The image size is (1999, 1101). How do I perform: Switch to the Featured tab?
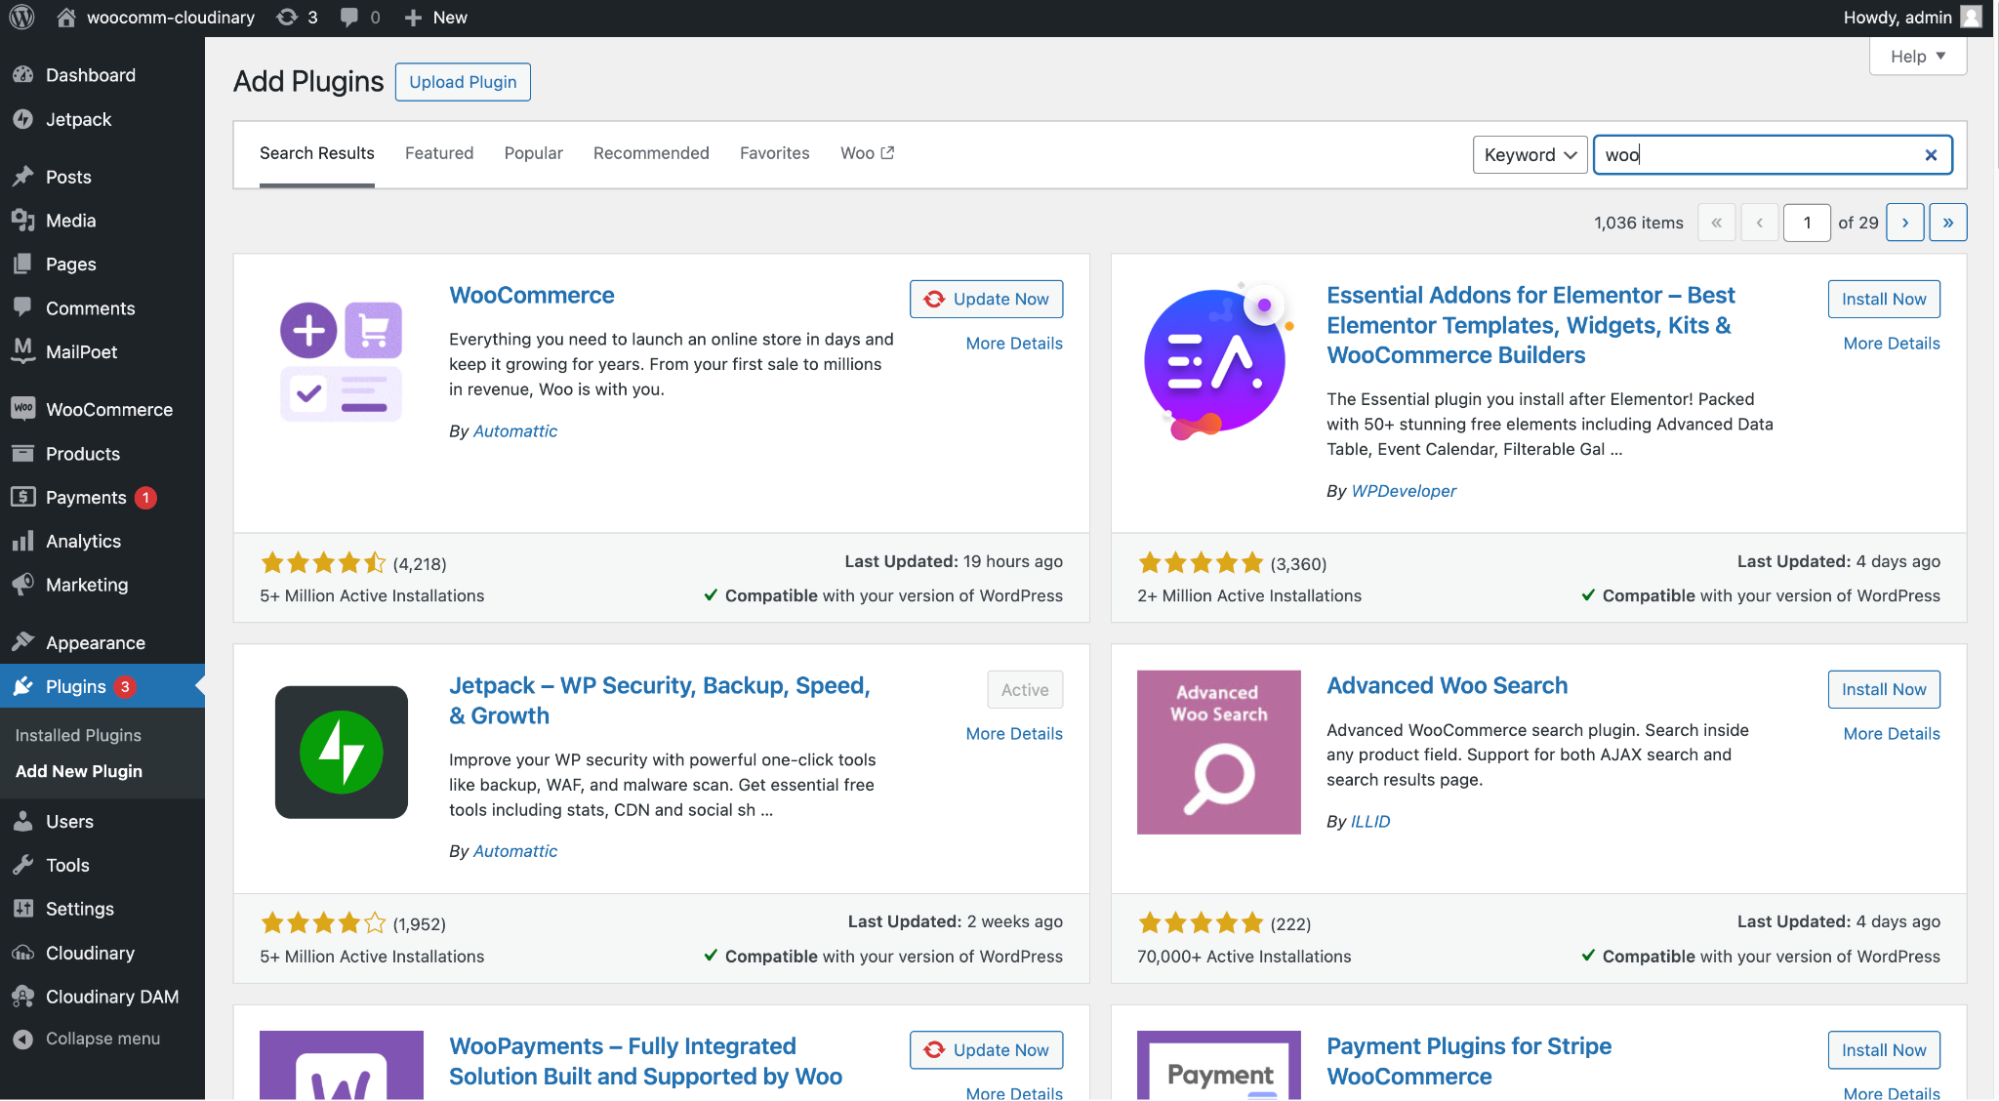coord(439,153)
